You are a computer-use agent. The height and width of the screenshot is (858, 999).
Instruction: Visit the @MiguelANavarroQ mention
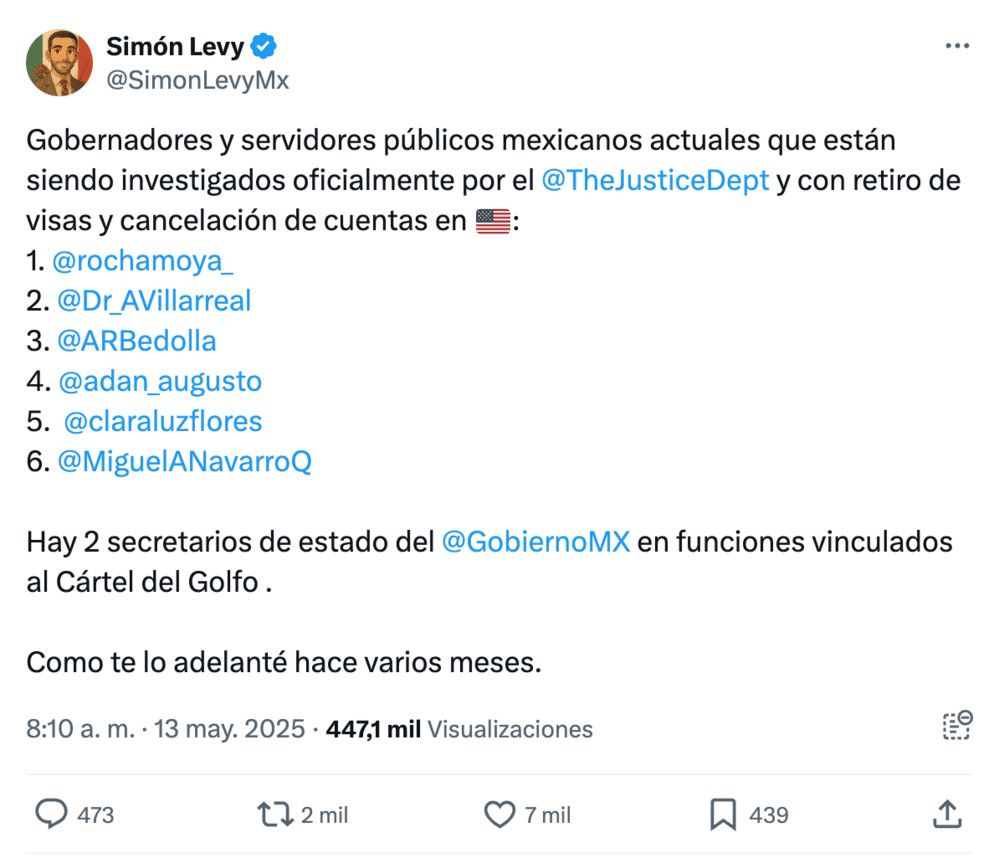click(185, 461)
